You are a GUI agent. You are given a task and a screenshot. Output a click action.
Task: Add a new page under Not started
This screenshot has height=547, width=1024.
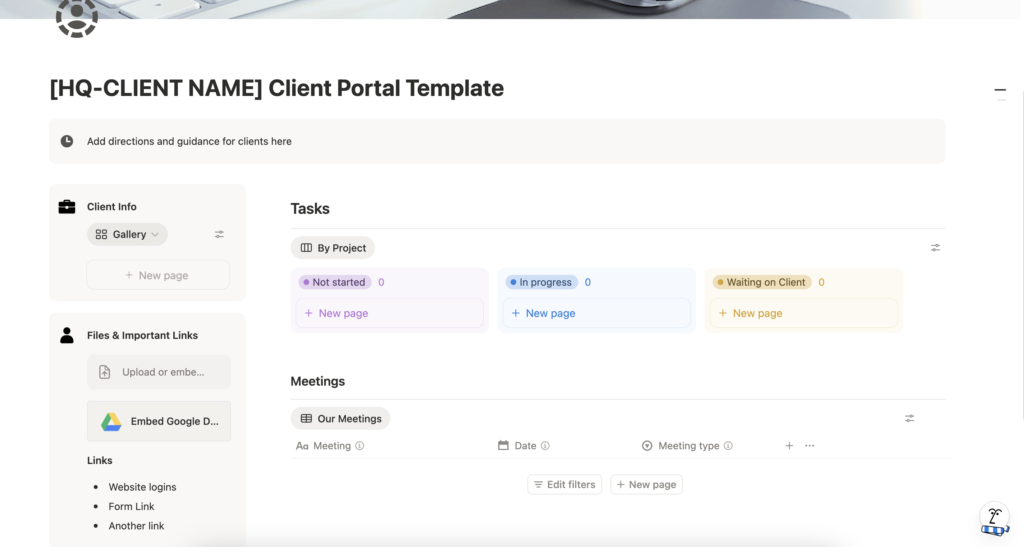coord(389,313)
